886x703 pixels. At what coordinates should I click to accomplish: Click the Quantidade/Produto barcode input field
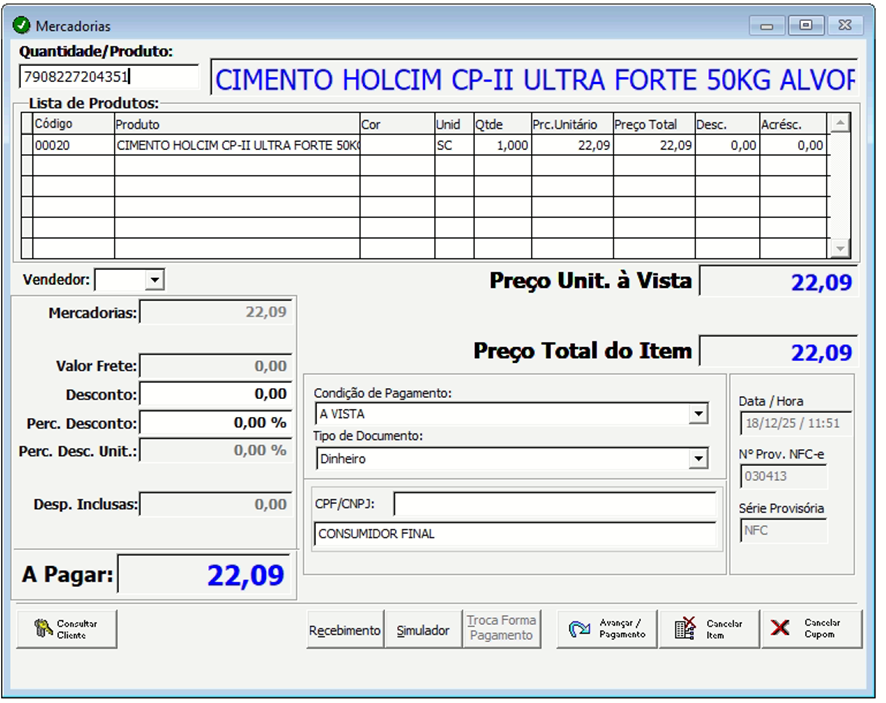pos(108,77)
